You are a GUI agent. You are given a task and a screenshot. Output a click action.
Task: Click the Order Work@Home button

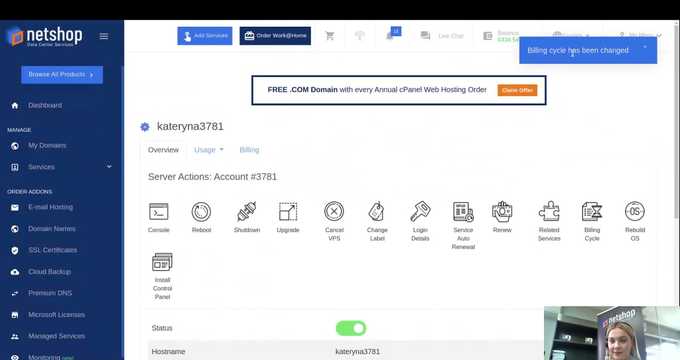point(275,36)
